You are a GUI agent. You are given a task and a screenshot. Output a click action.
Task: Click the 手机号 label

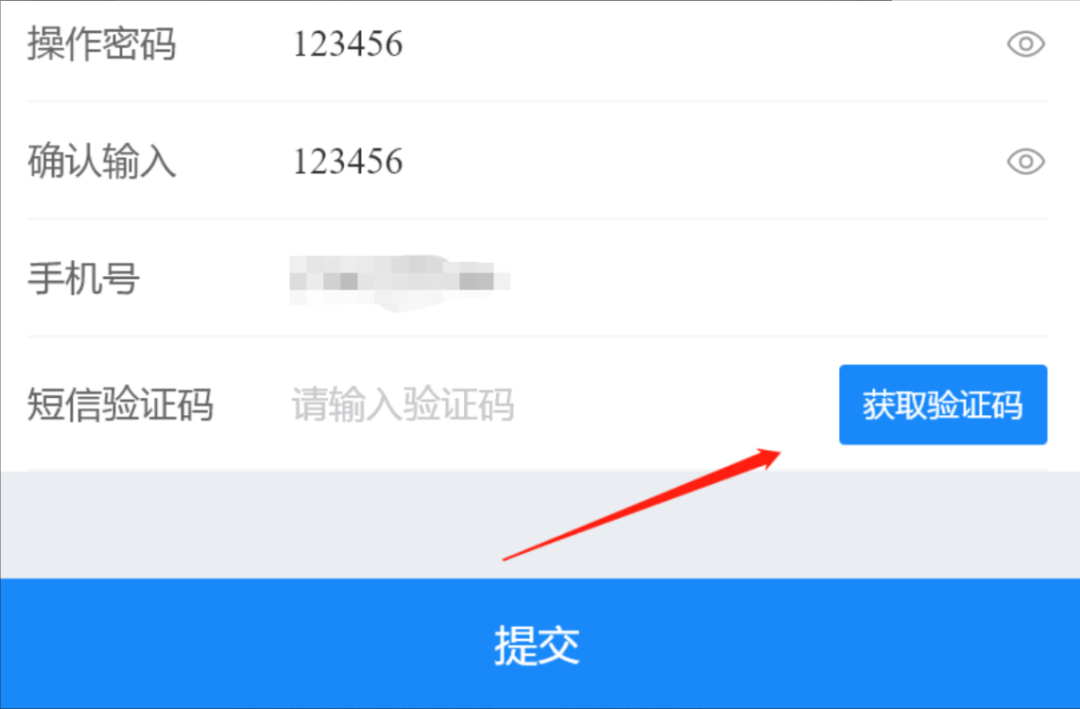[83, 279]
